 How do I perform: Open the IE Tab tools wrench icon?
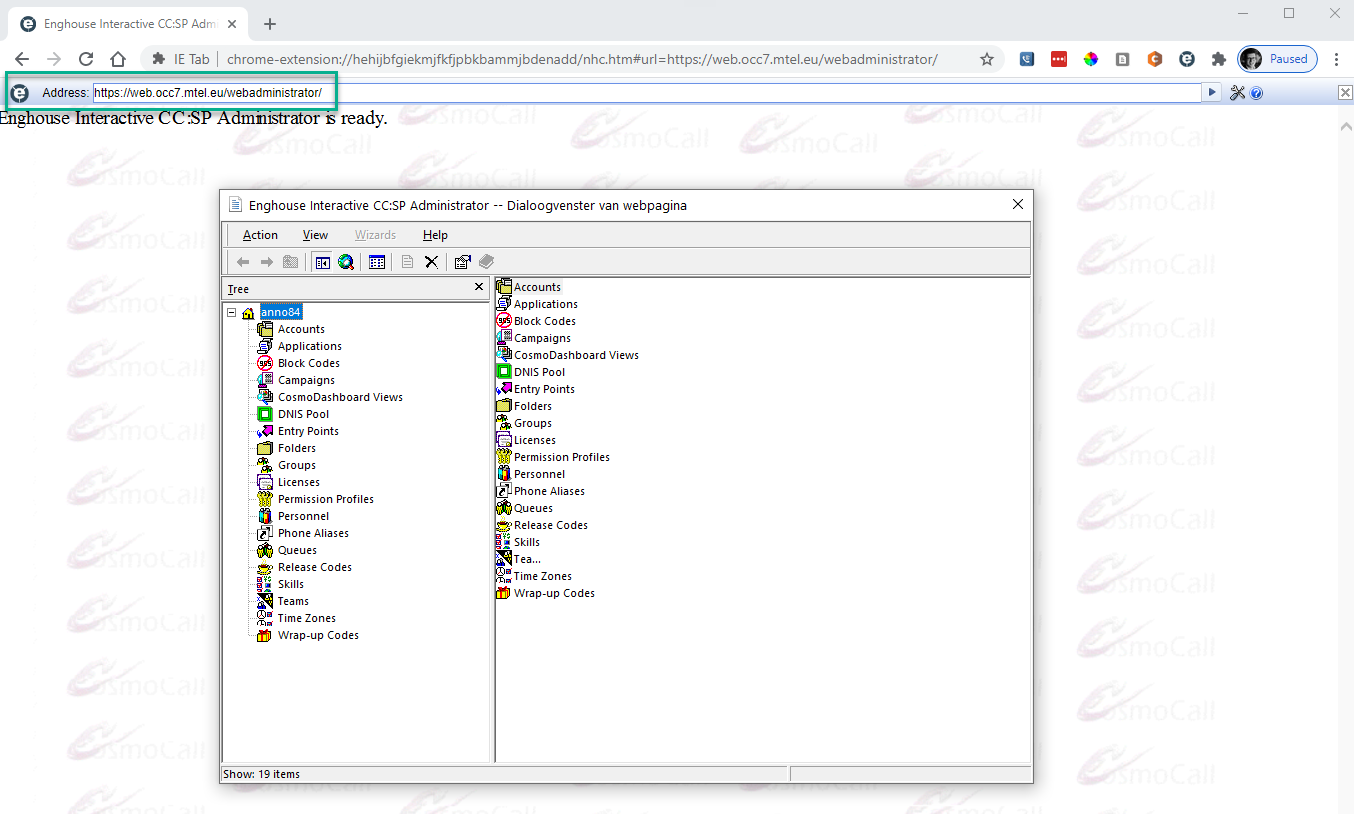1237,93
